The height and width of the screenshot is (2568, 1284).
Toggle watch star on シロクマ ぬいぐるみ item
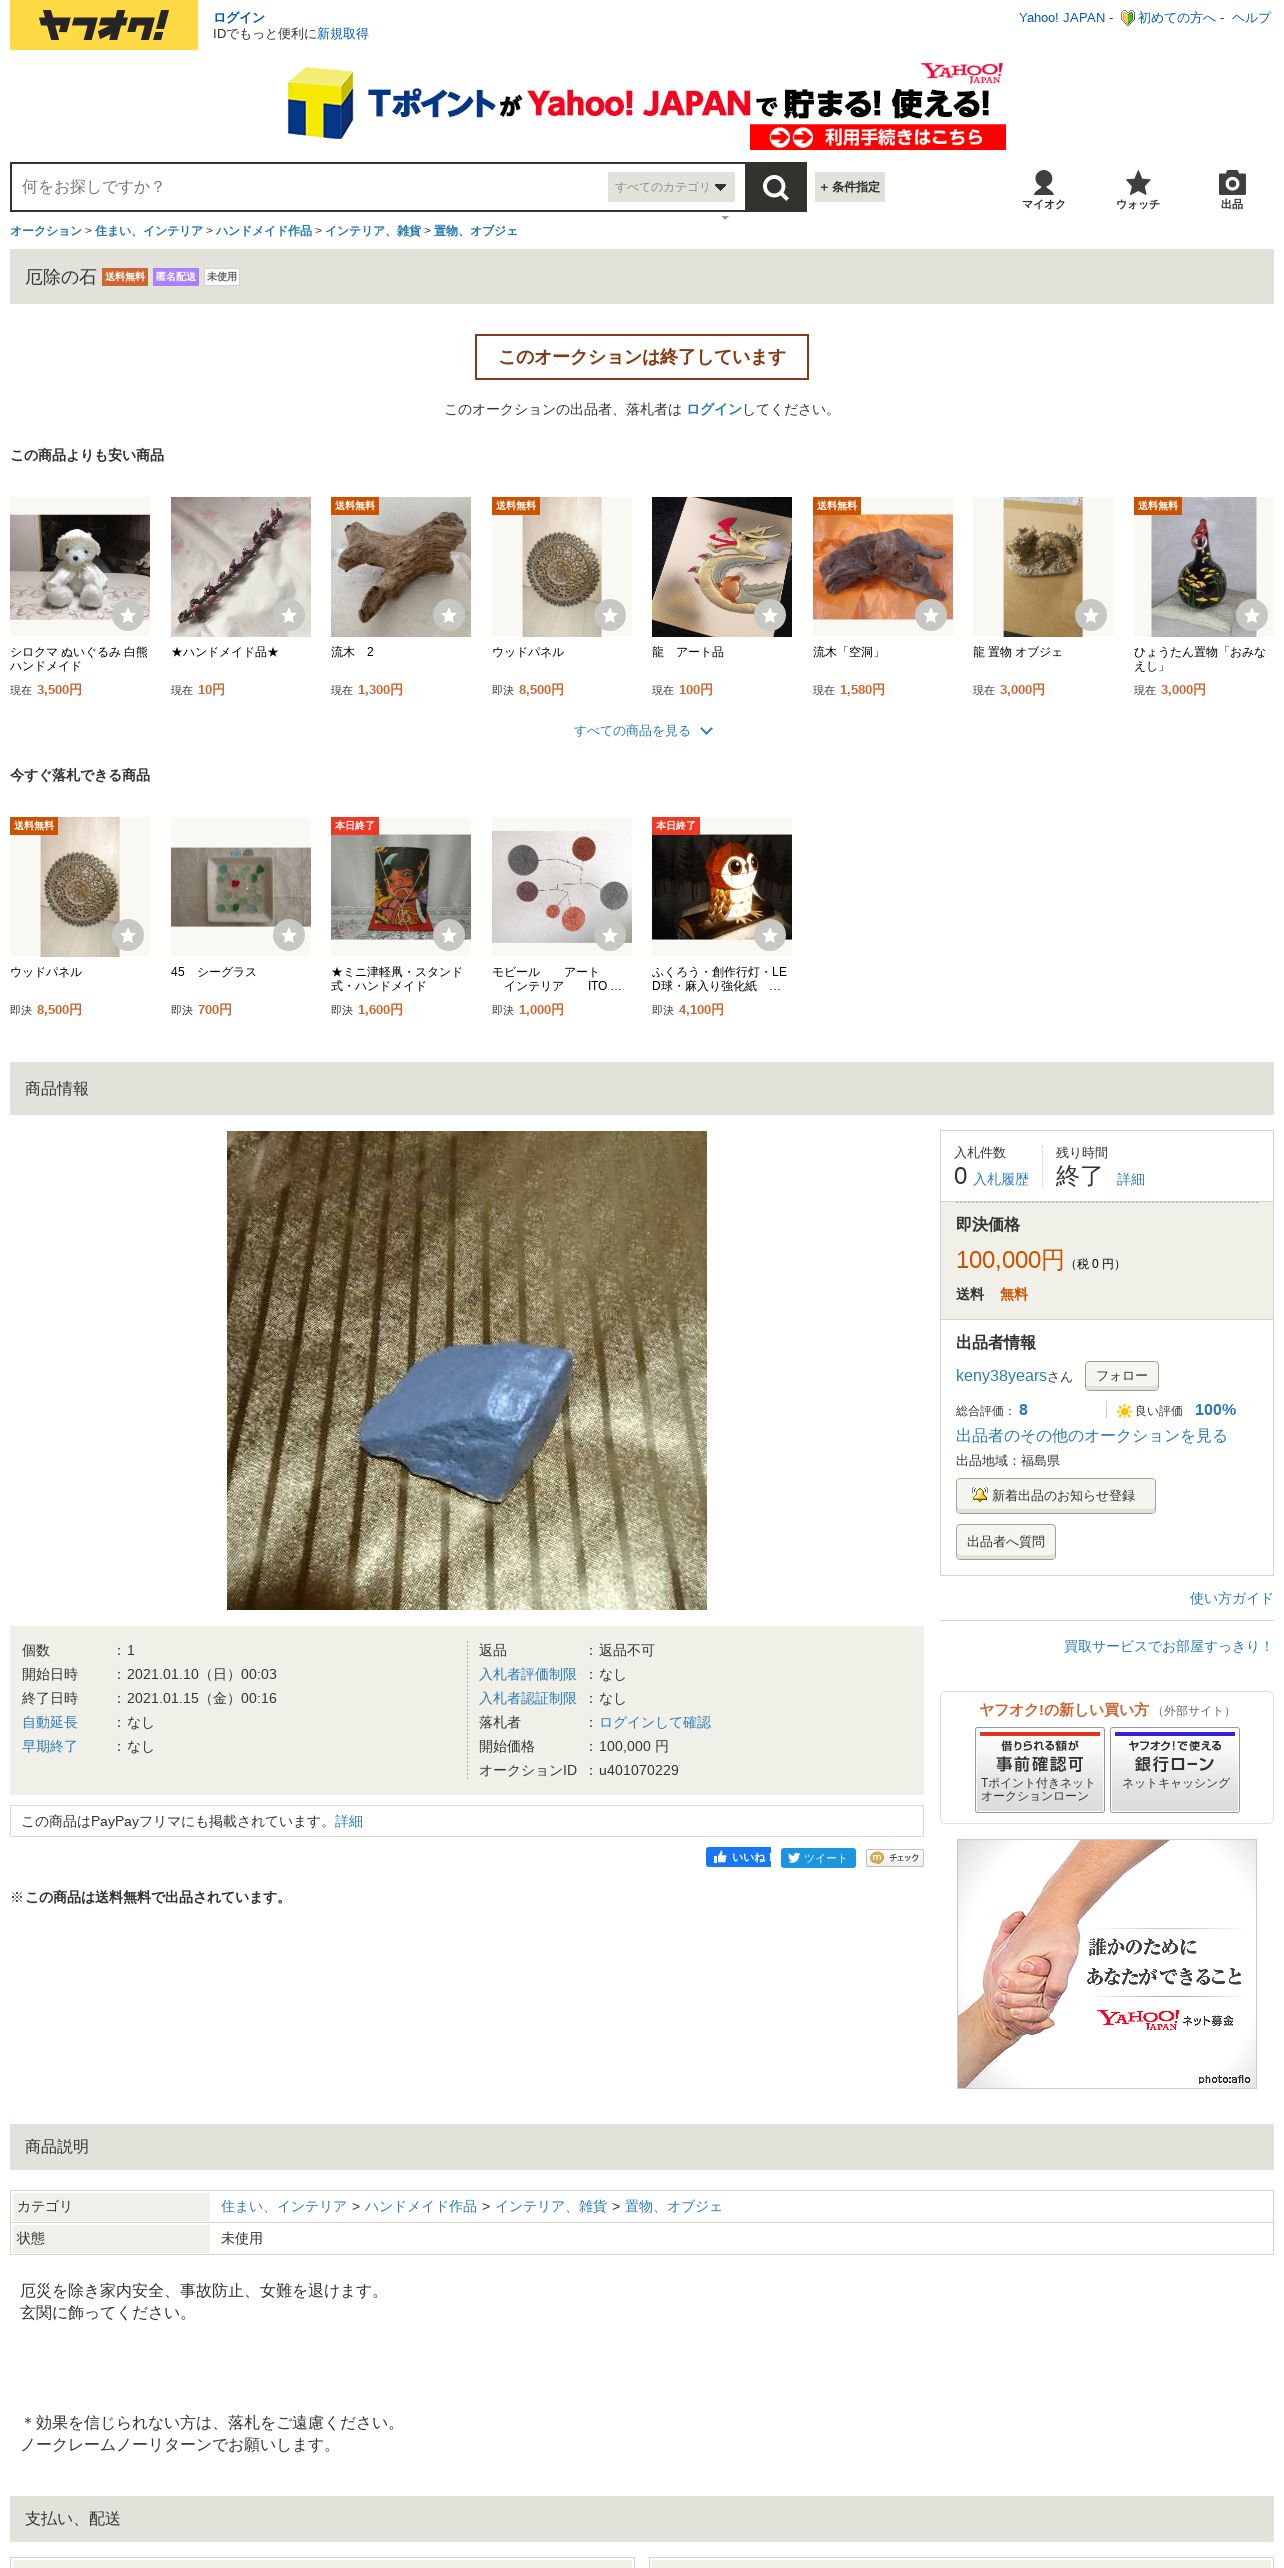pos(128,616)
